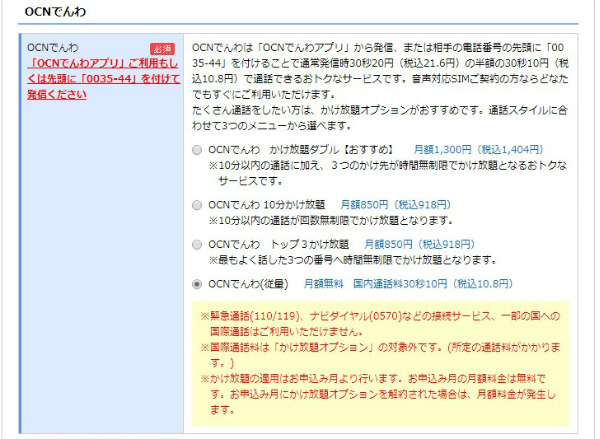Click the 緊急通話(110/119) warning note
Viewport: 600px width, 439px height.
pos(380,323)
